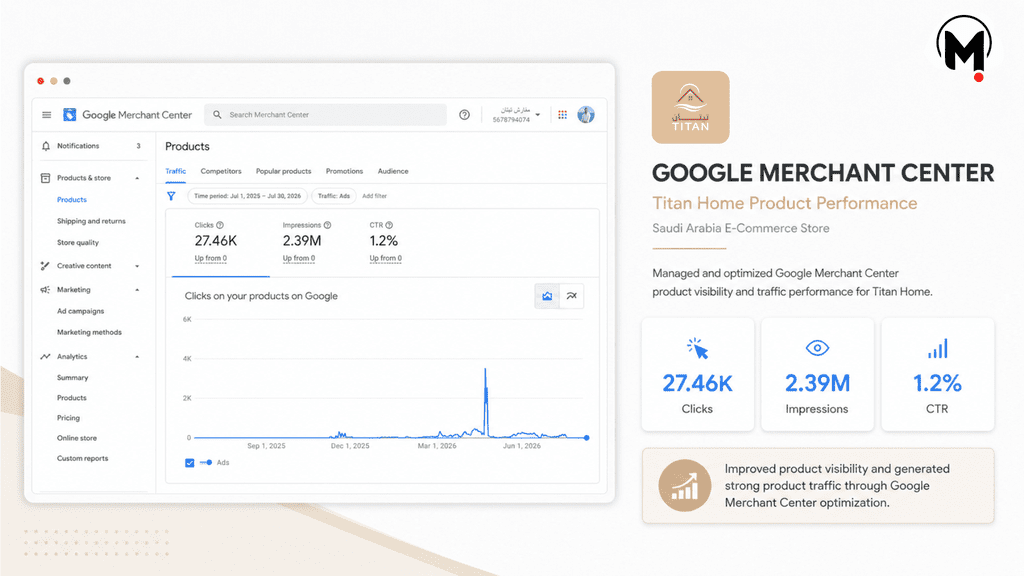Image resolution: width=1024 pixels, height=576 pixels.
Task: Collapse the Marketing section
Action: [x=137, y=290]
